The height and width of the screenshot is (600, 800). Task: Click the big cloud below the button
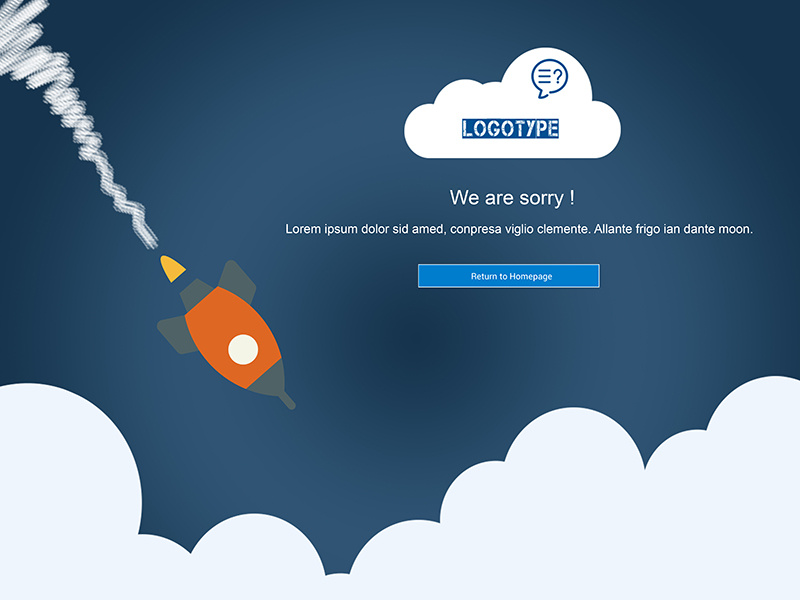pyautogui.click(x=541, y=505)
